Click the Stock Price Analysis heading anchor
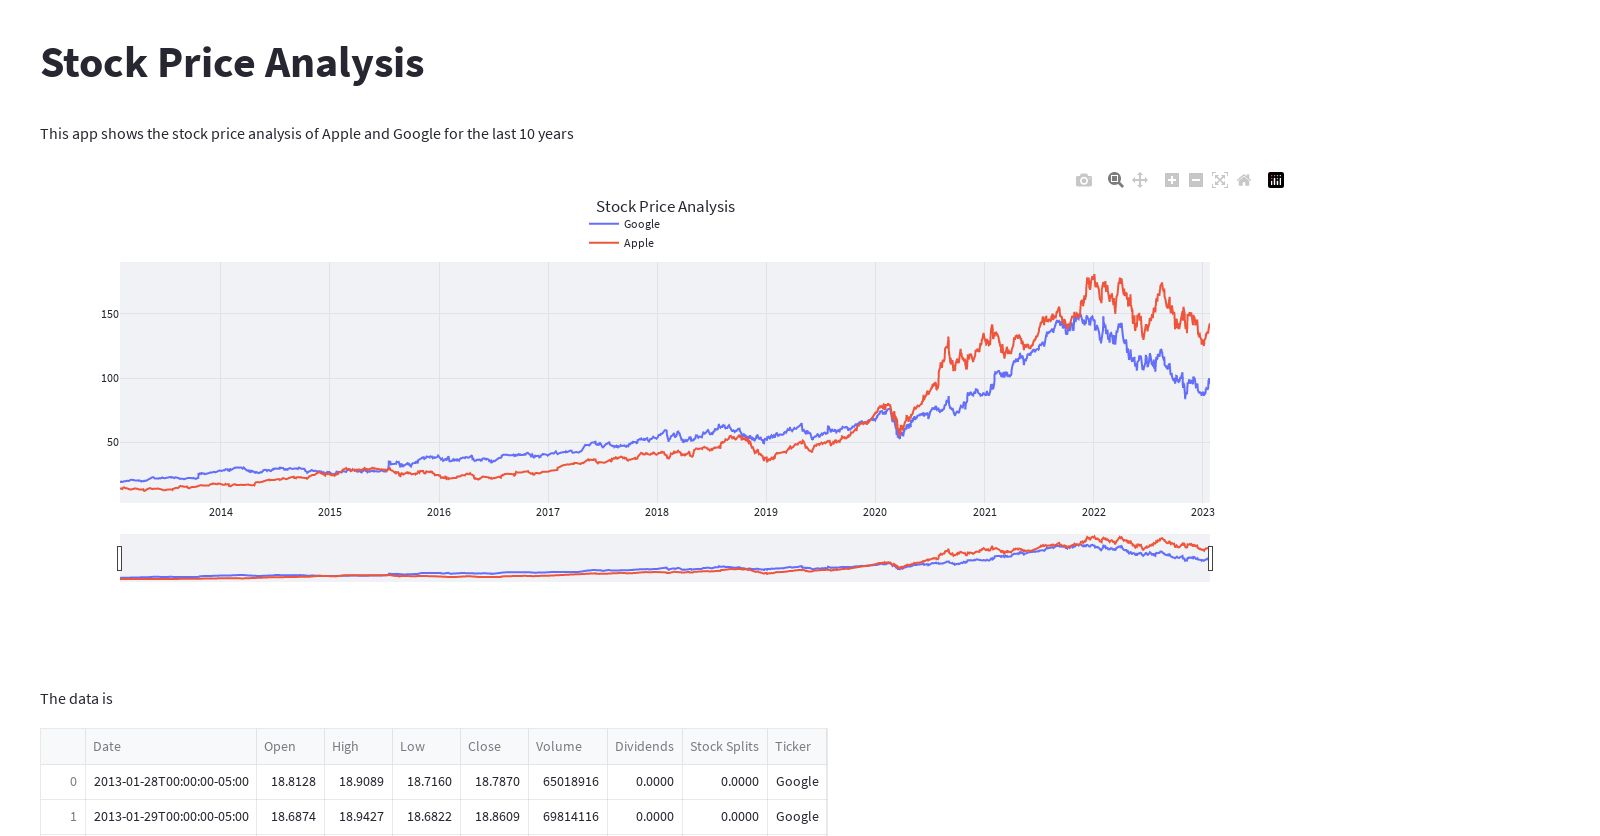Screen dimensions: 1600x836 232,62
